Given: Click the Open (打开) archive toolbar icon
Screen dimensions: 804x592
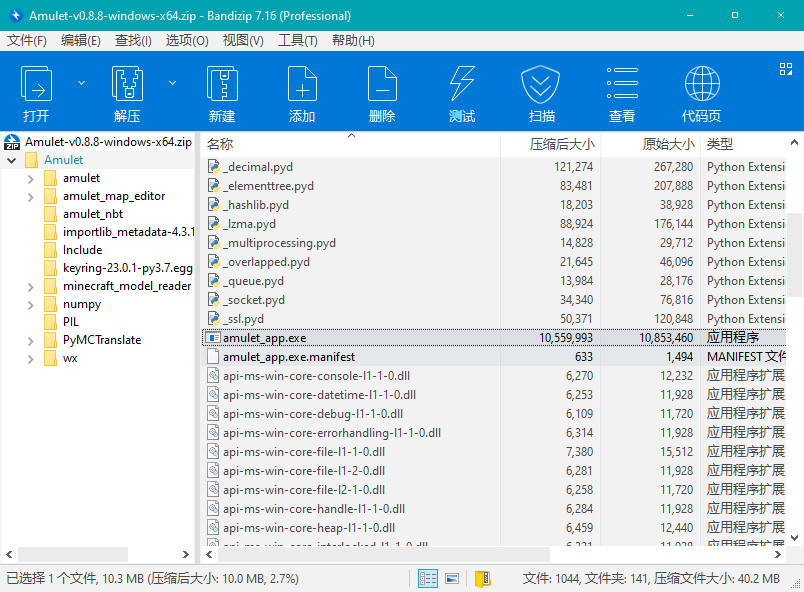Looking at the screenshot, I should click(x=37, y=92).
